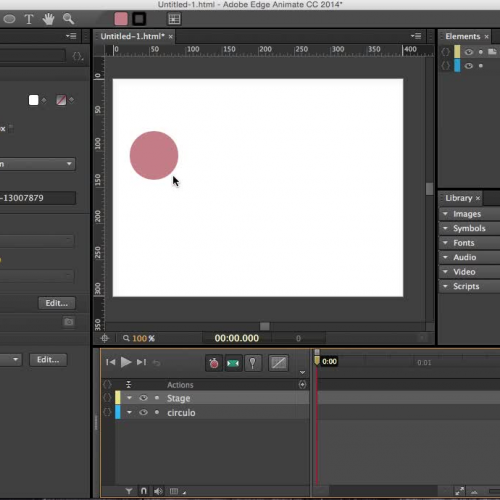Select the Hand tool

48,19
